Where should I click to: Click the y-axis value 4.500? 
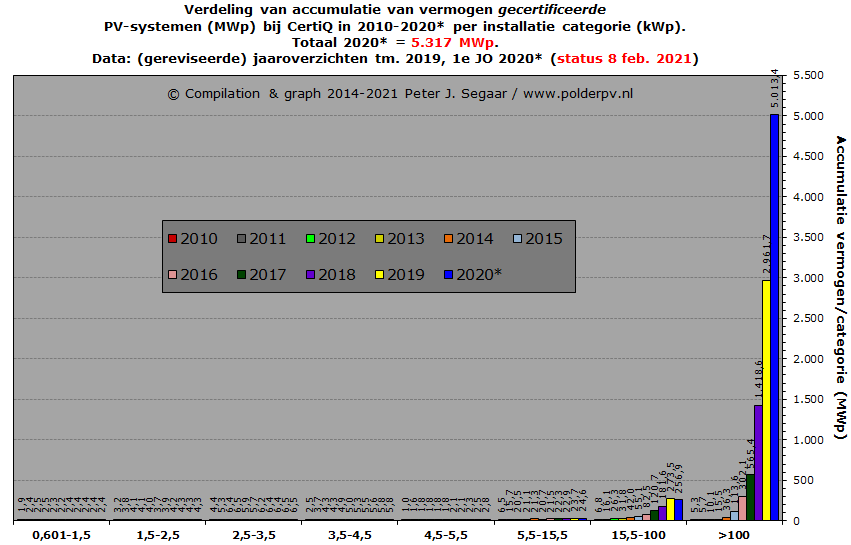coord(808,156)
